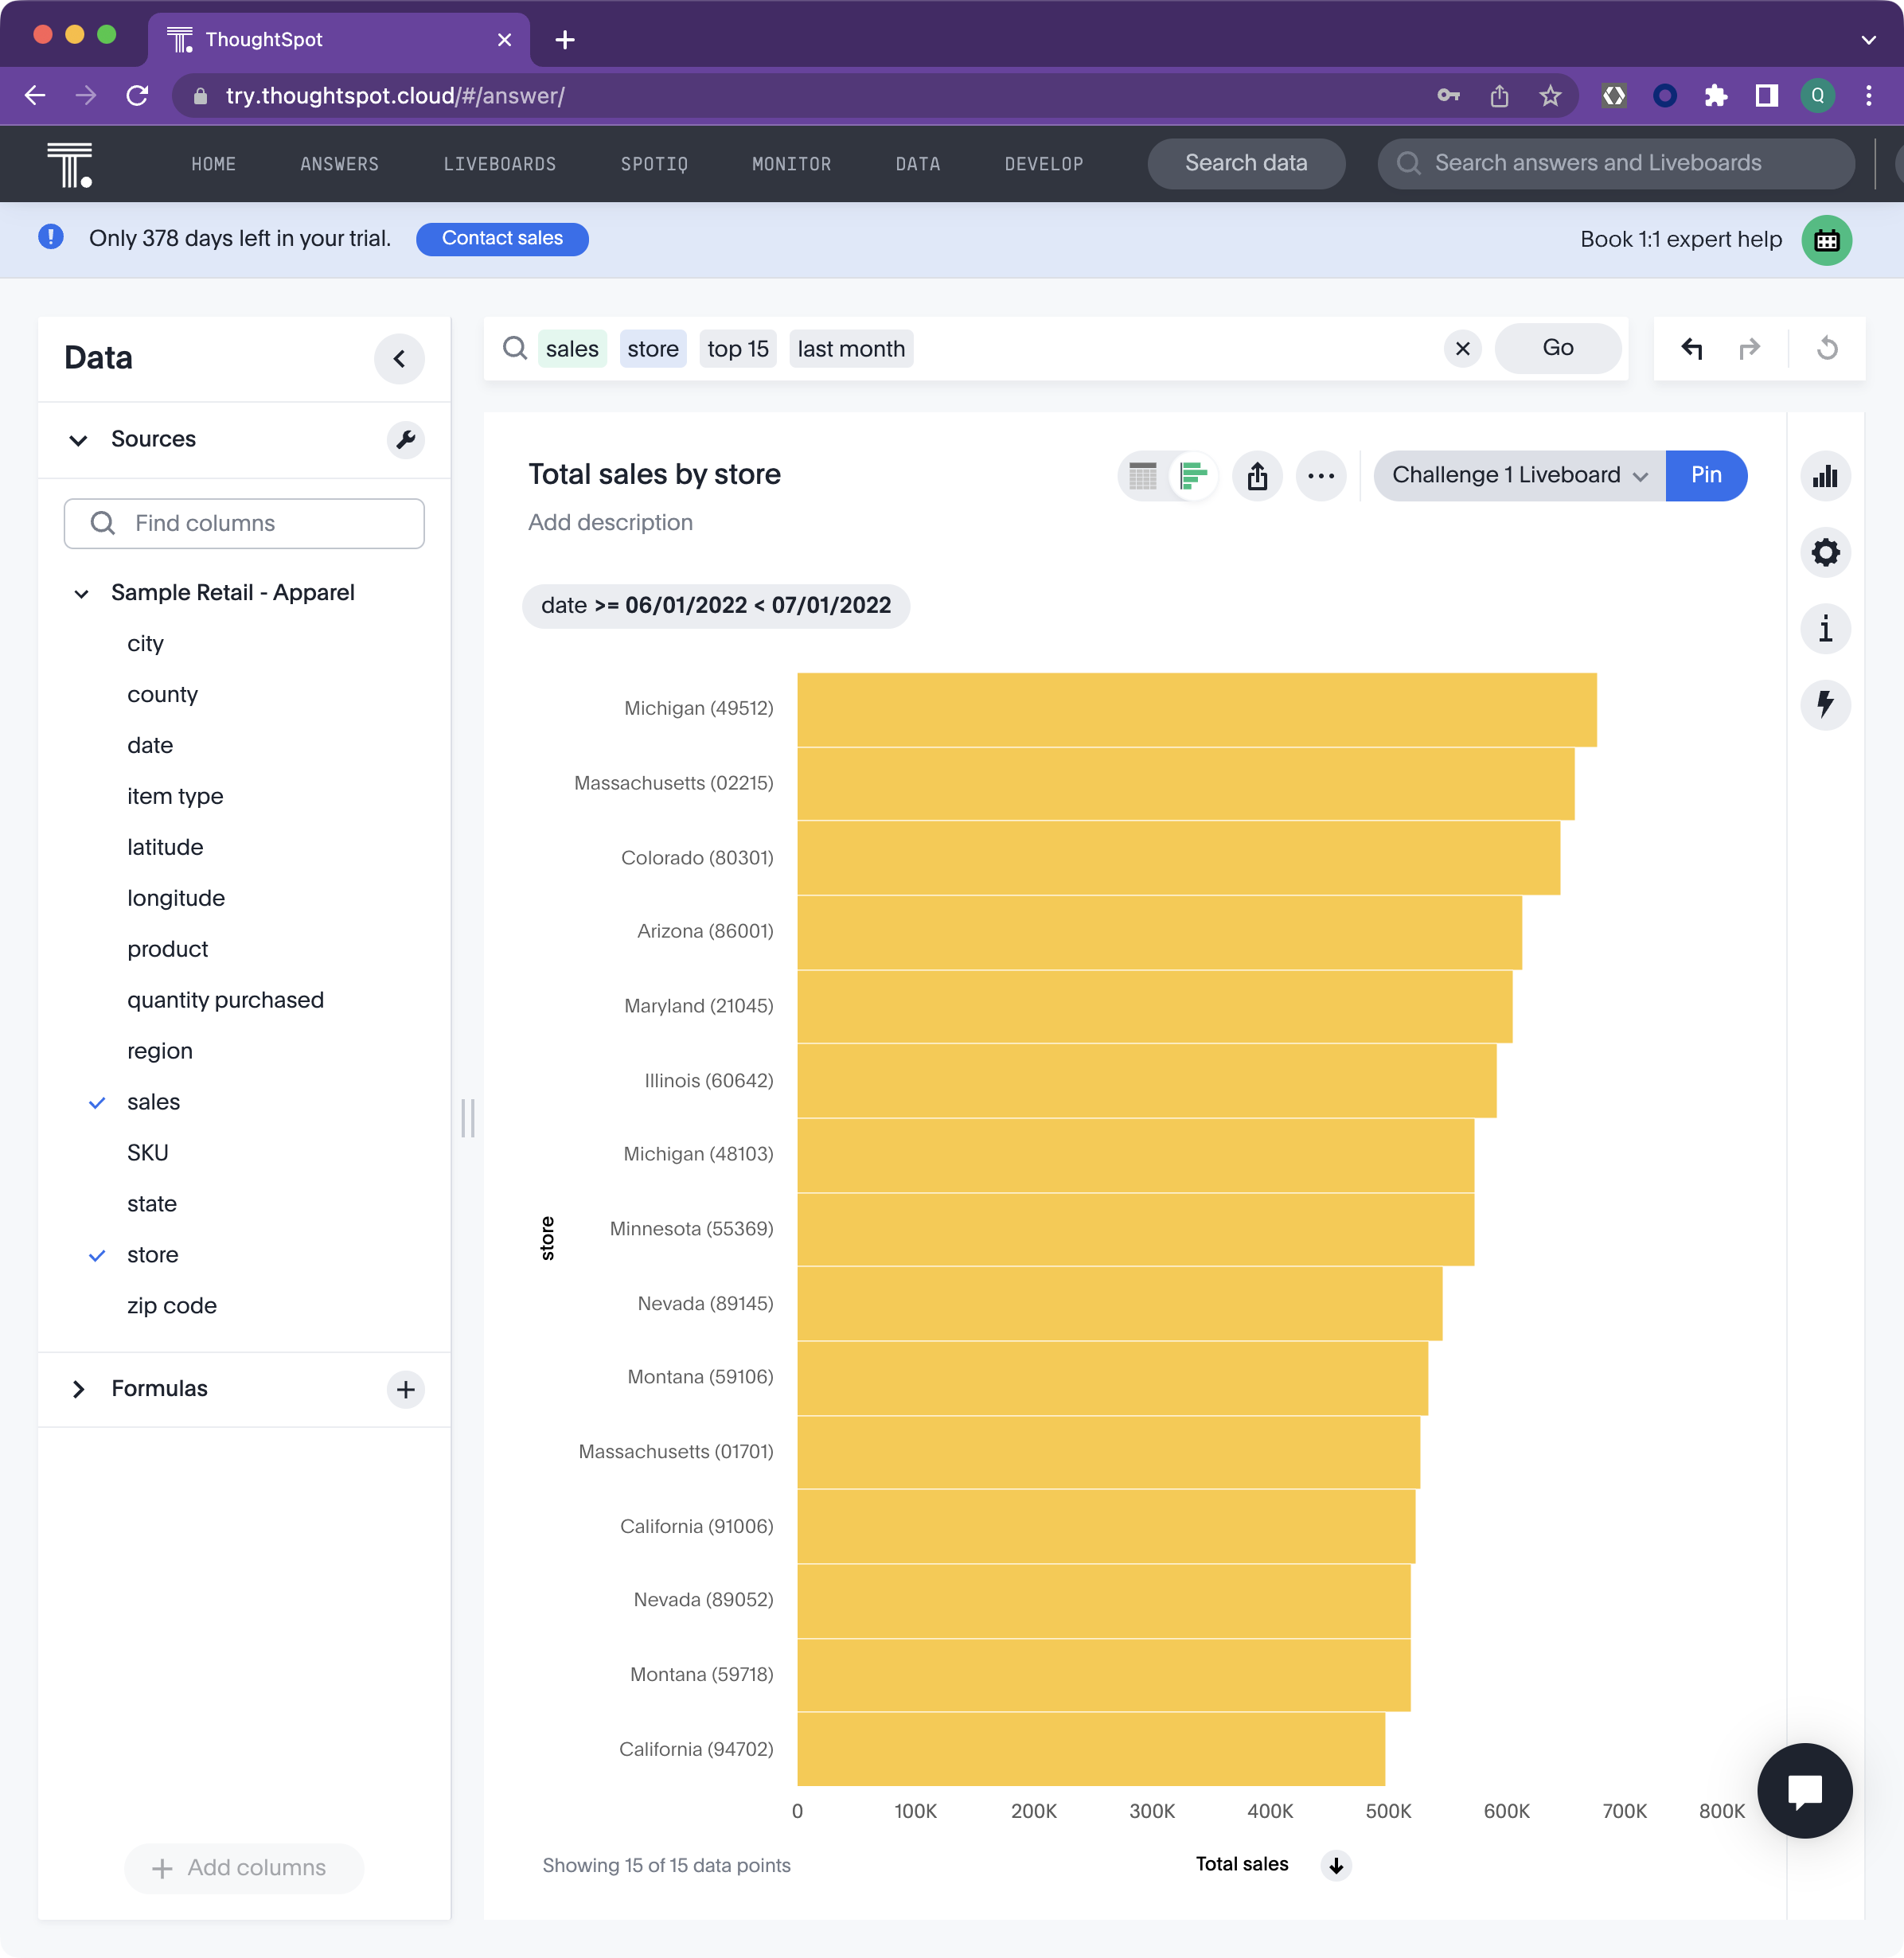Image resolution: width=1904 pixels, height=1958 pixels.
Task: Open the more options ellipsis menu
Action: pyautogui.click(x=1321, y=475)
